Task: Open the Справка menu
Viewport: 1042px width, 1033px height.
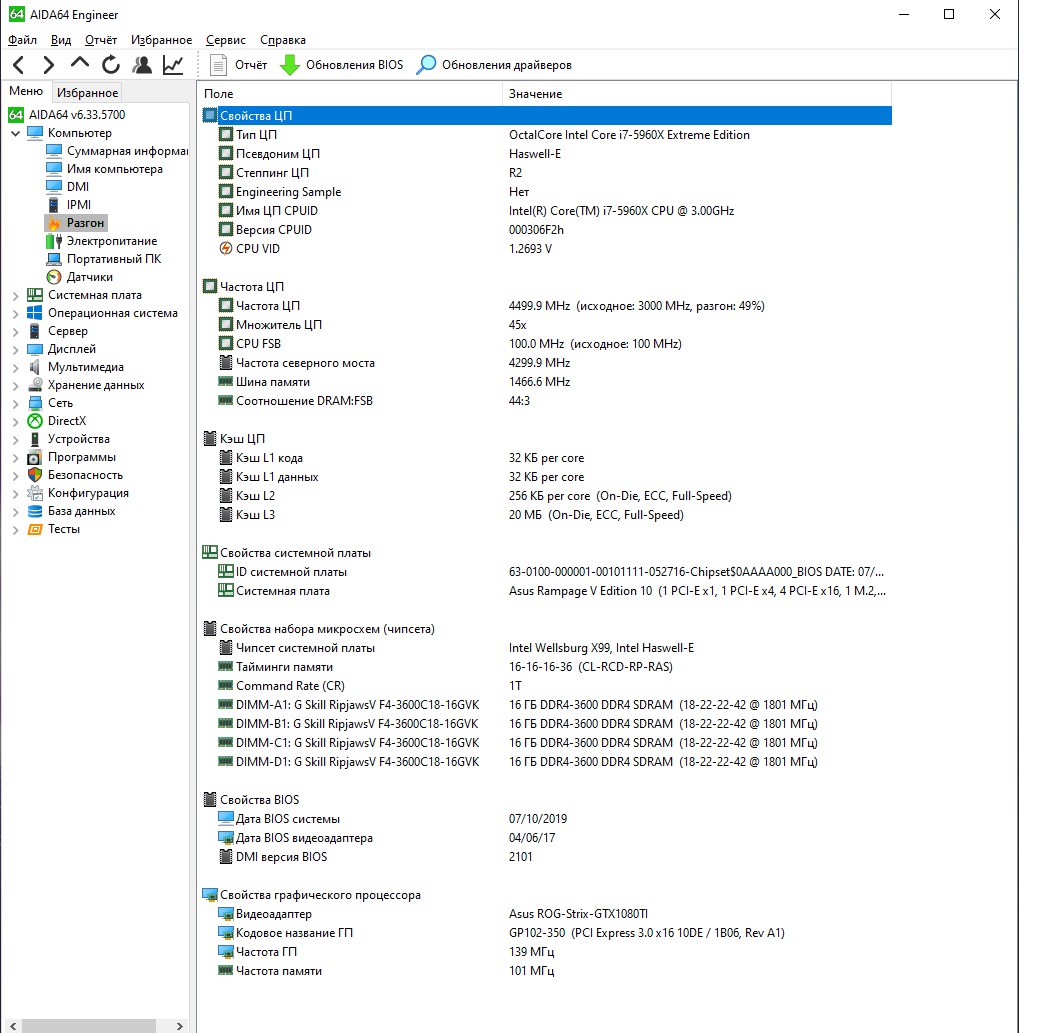Action: pyautogui.click(x=283, y=40)
